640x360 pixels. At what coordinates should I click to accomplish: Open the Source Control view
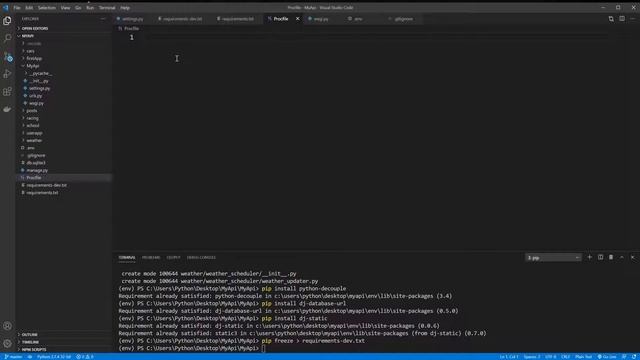point(7,56)
